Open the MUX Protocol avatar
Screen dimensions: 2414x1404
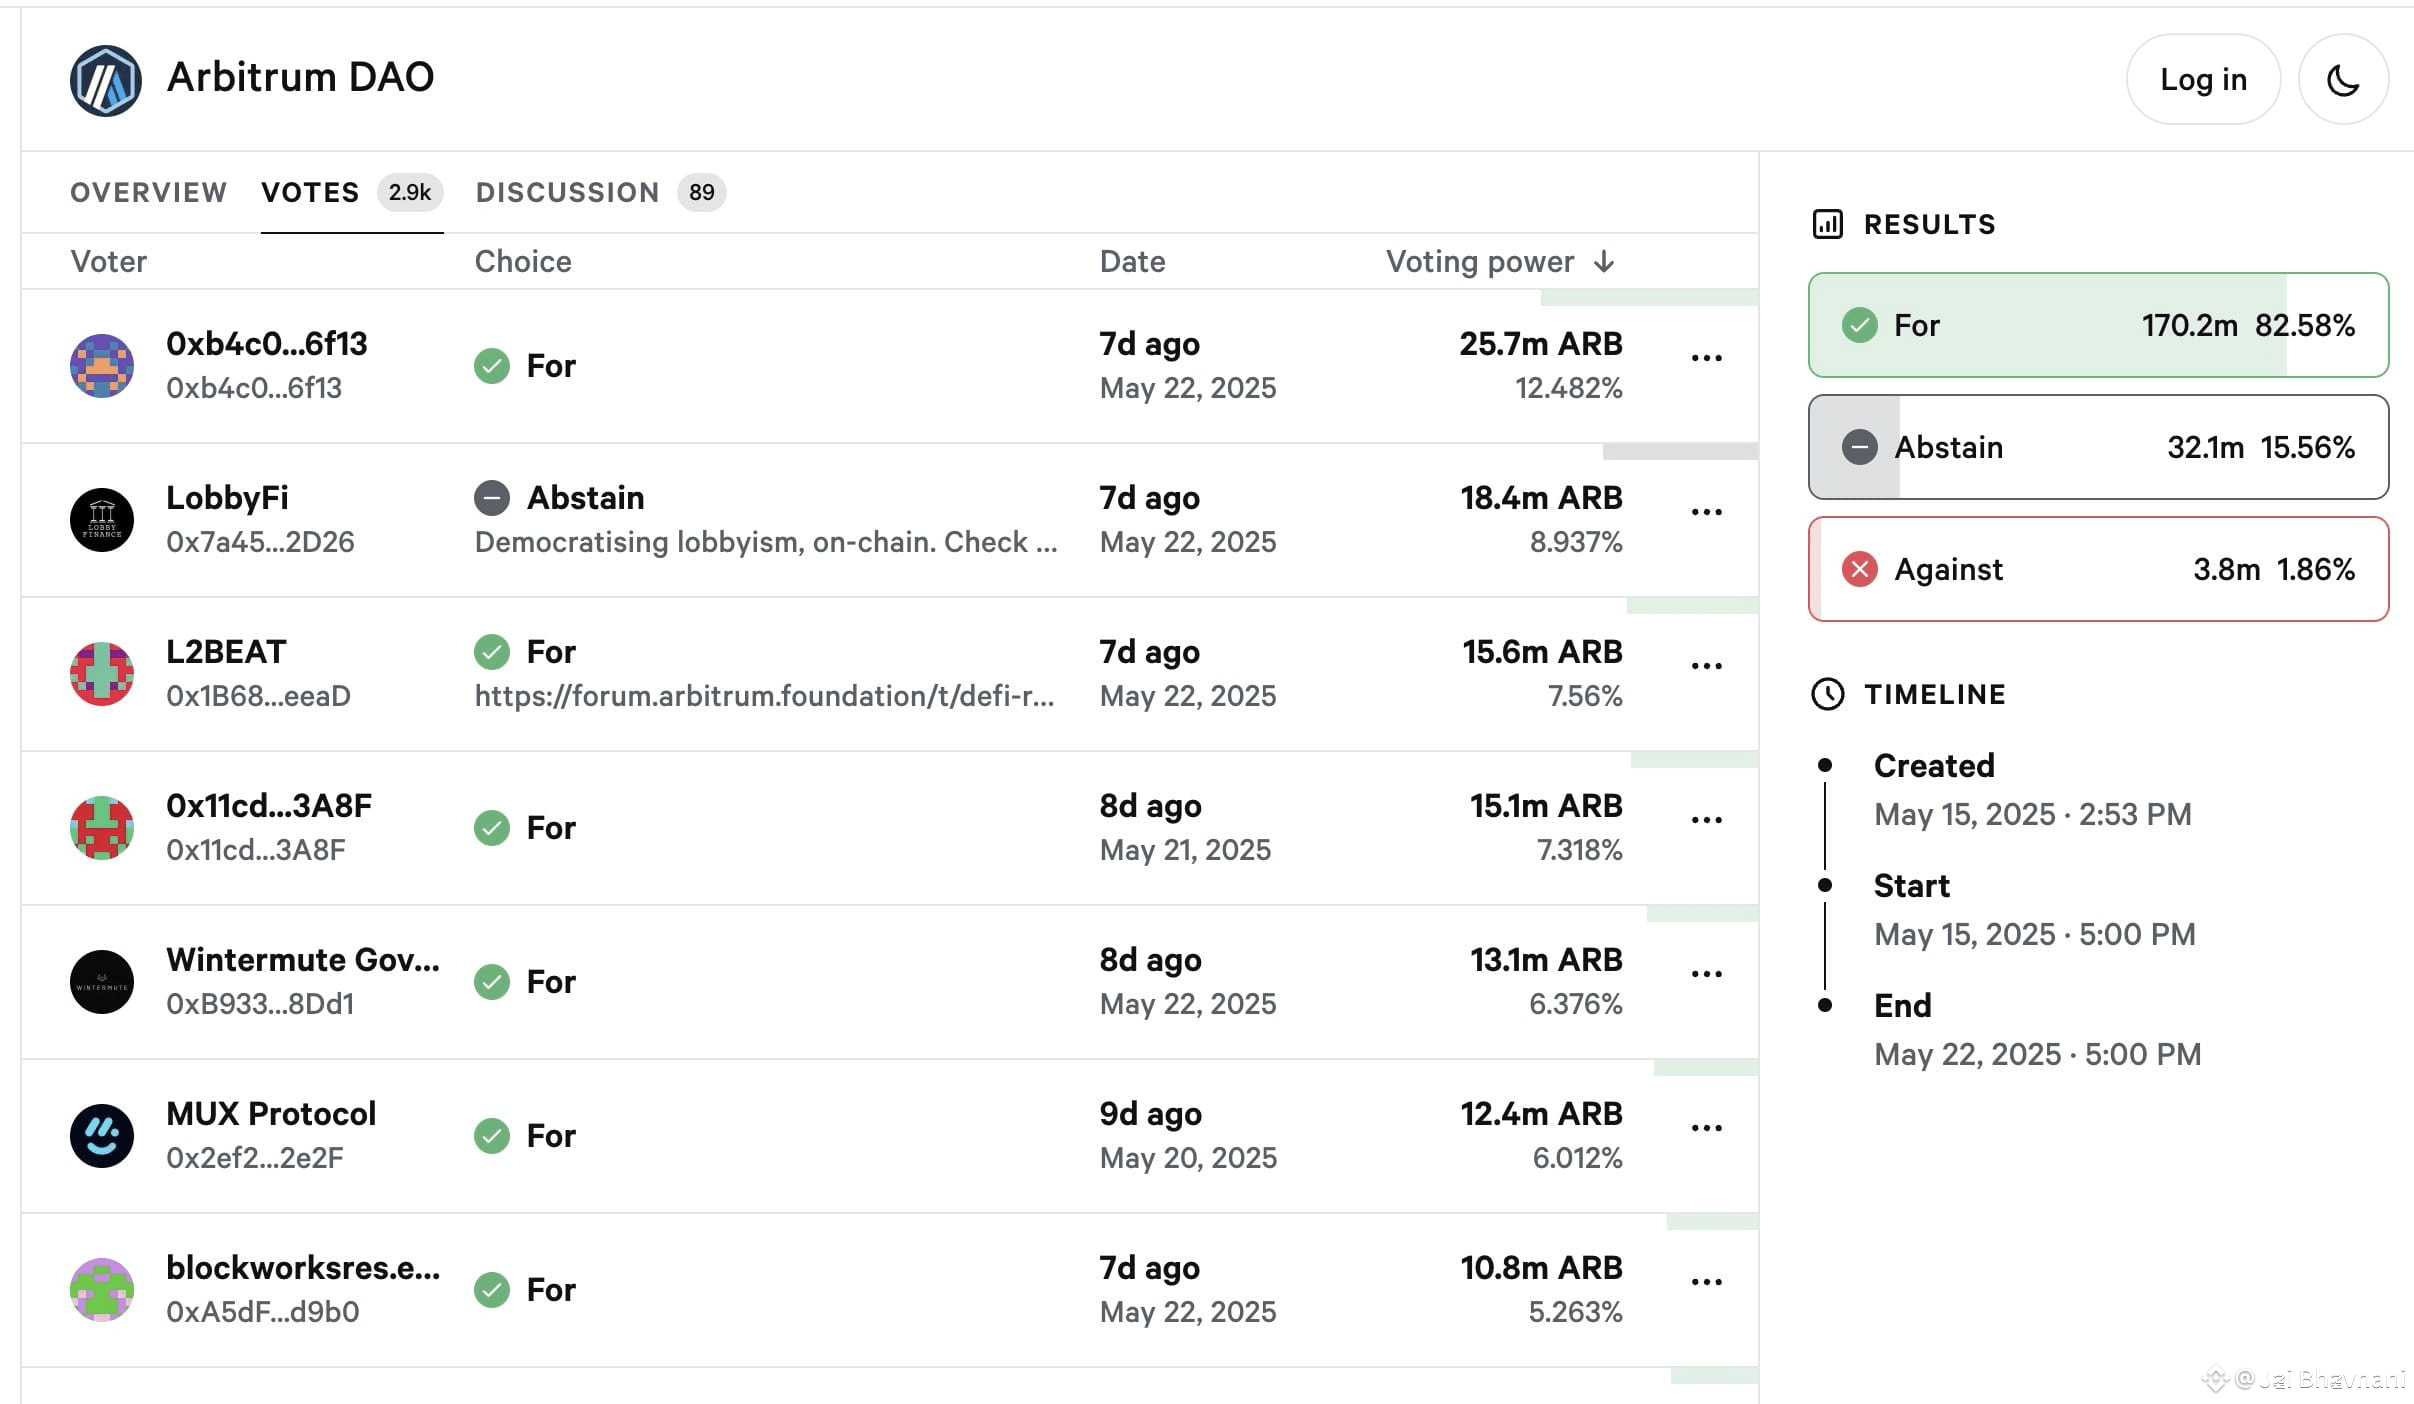(x=102, y=1136)
